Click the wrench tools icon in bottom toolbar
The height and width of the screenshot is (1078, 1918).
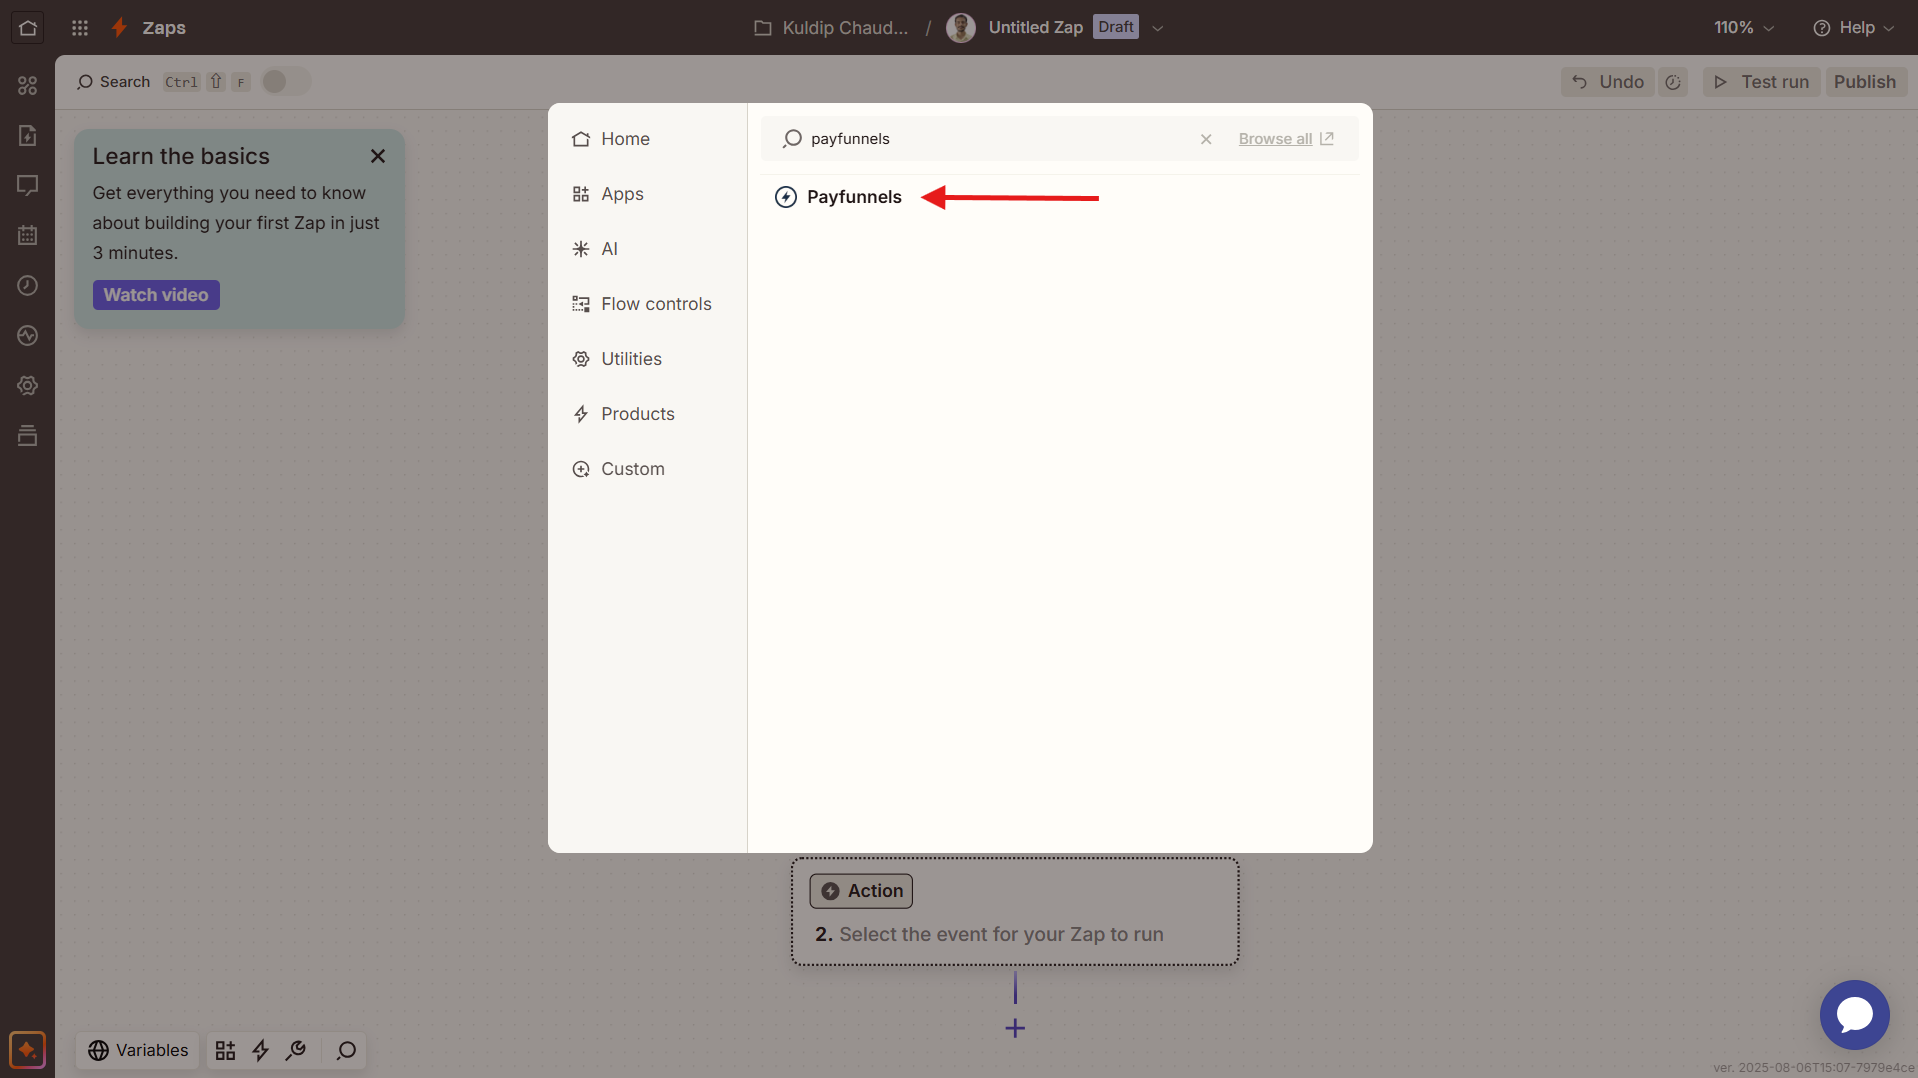tap(296, 1050)
